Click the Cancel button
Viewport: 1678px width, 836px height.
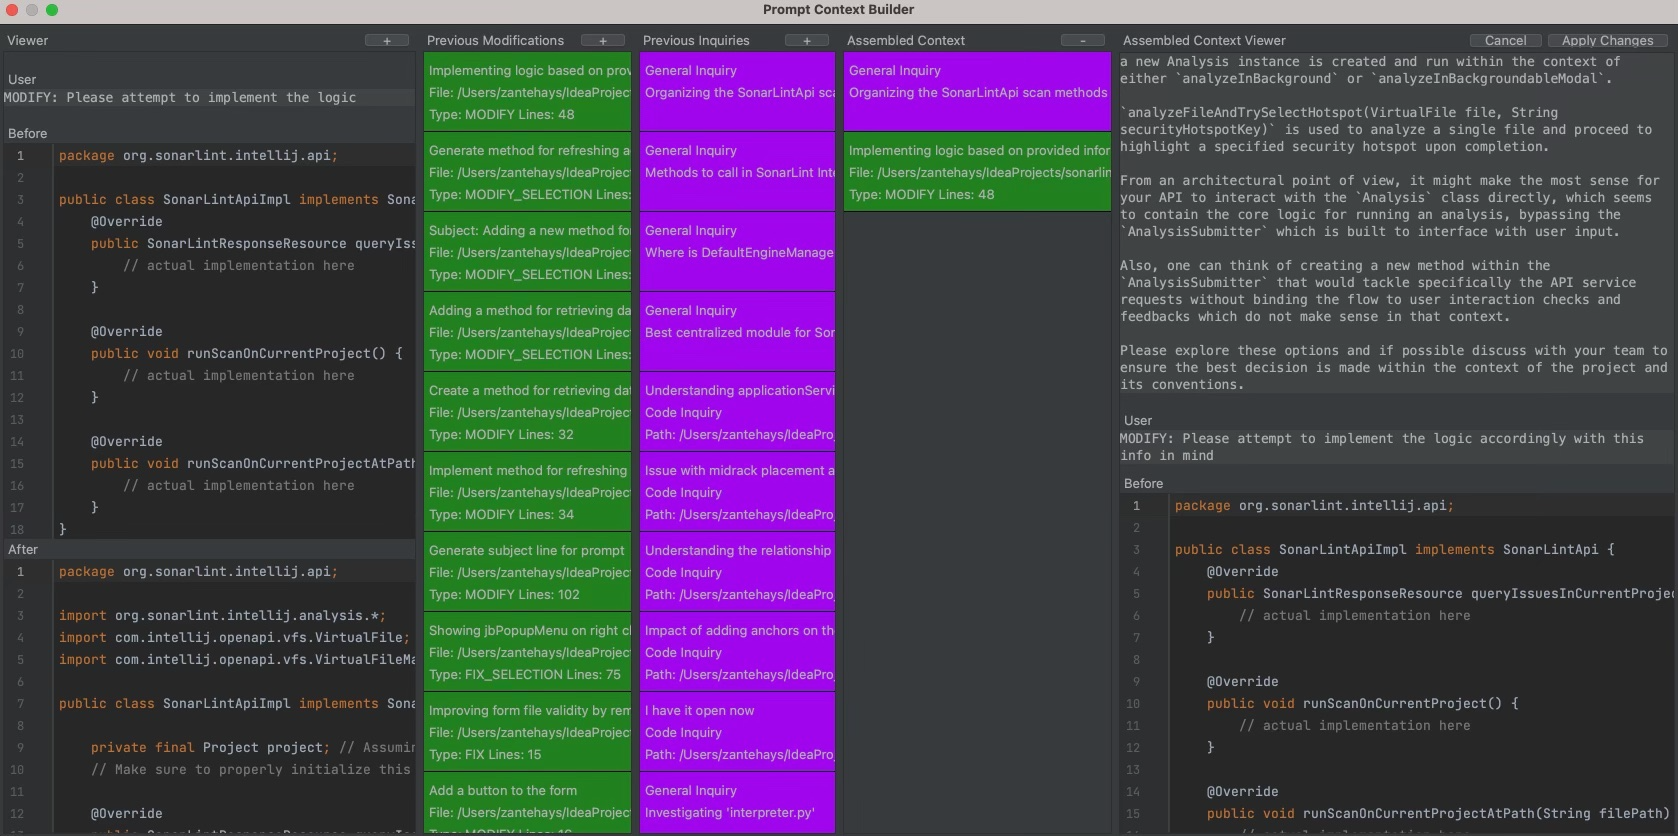tap(1505, 41)
